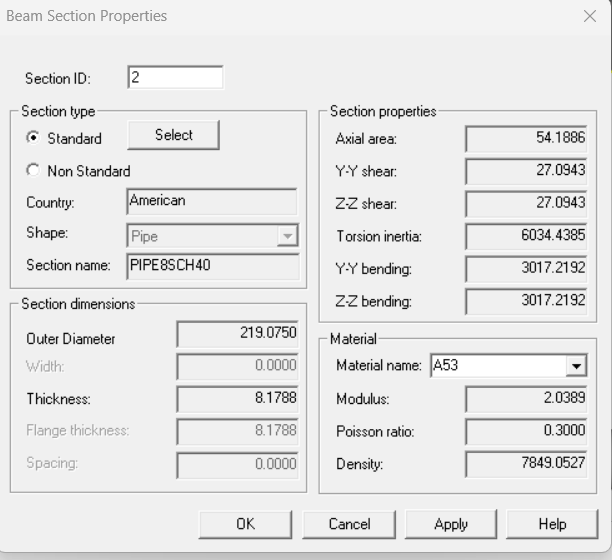Click the Section ID input field
612x560 pixels.
[175, 77]
